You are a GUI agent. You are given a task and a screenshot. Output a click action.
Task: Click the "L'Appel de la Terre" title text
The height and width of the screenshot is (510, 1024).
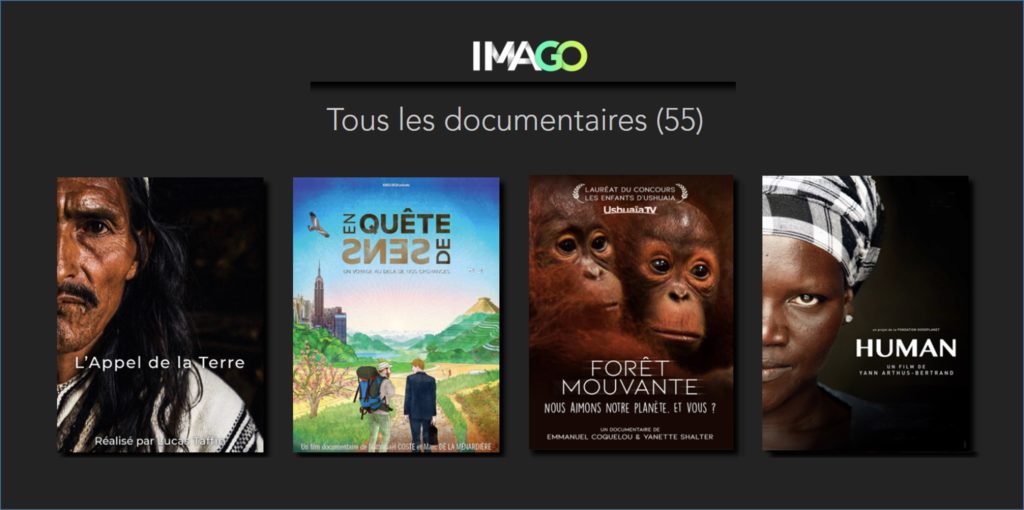tap(160, 363)
